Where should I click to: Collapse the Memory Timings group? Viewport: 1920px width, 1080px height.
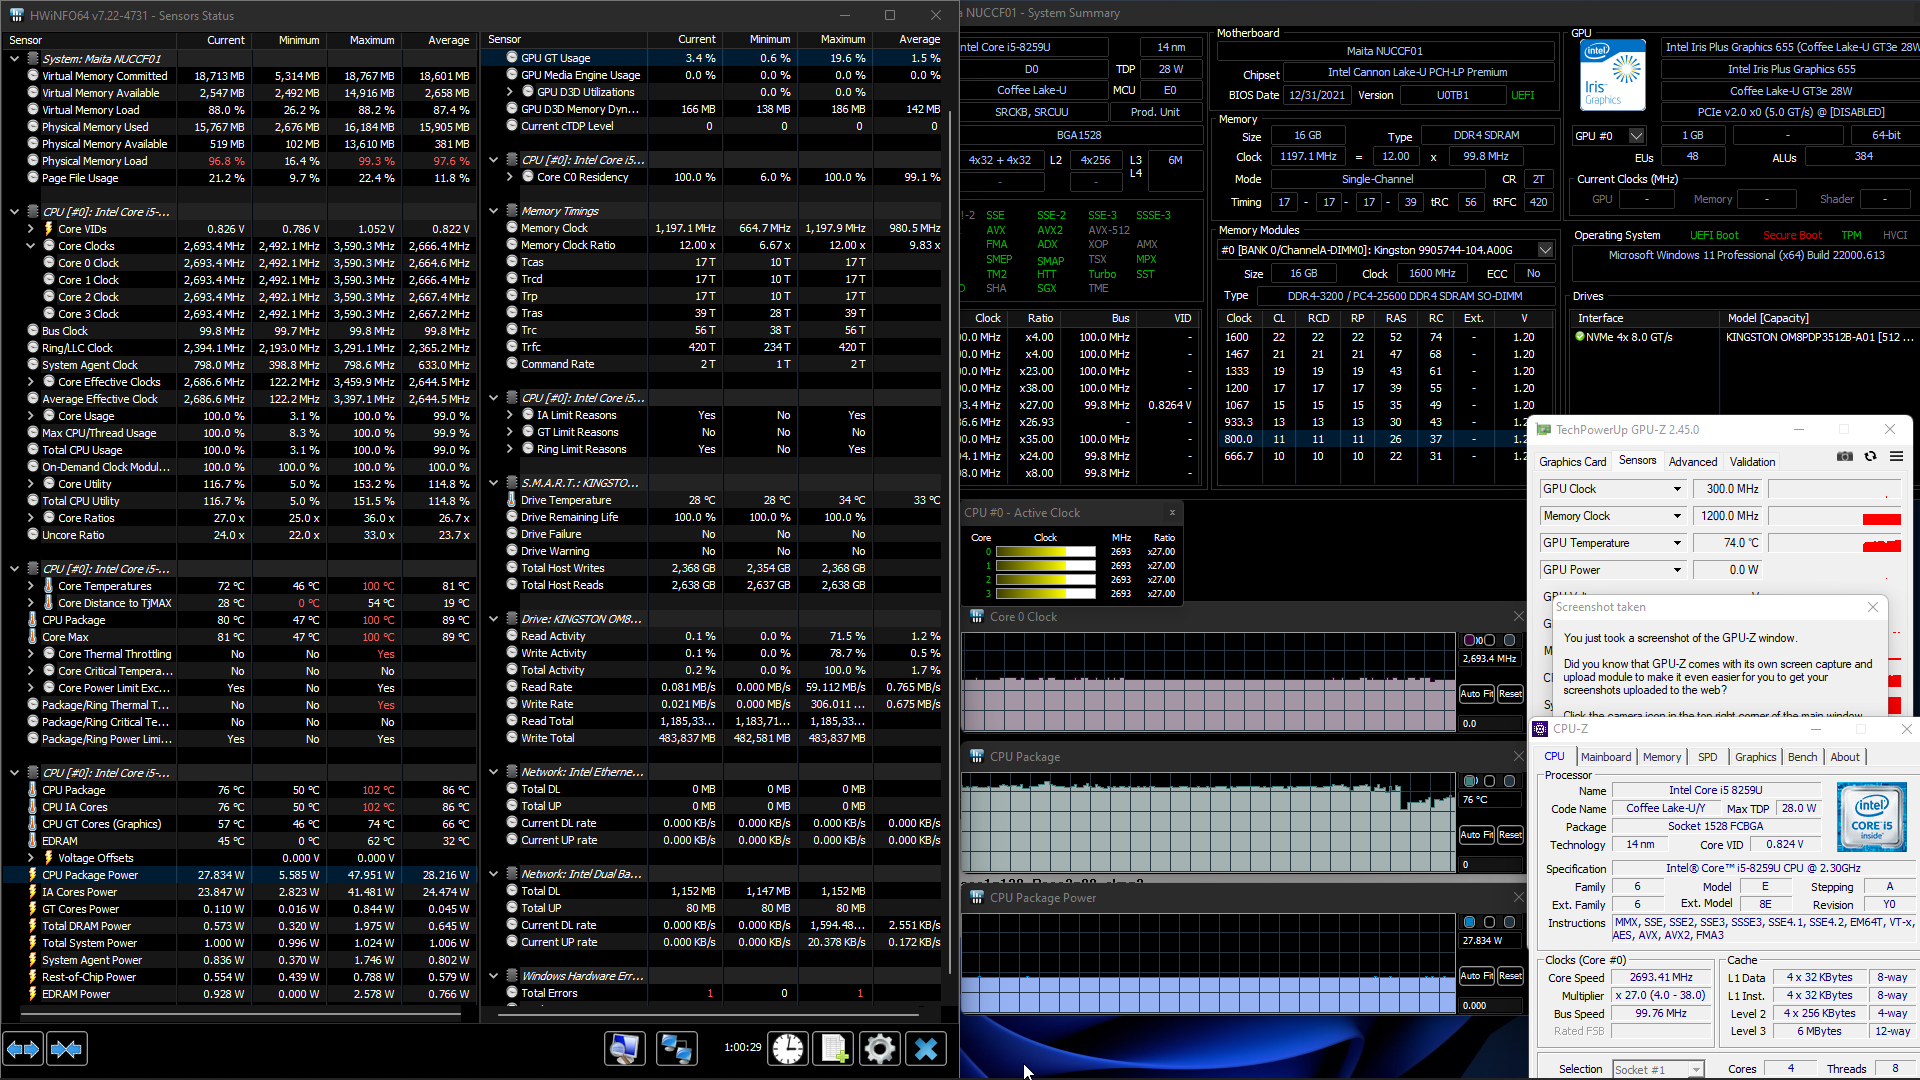click(493, 211)
